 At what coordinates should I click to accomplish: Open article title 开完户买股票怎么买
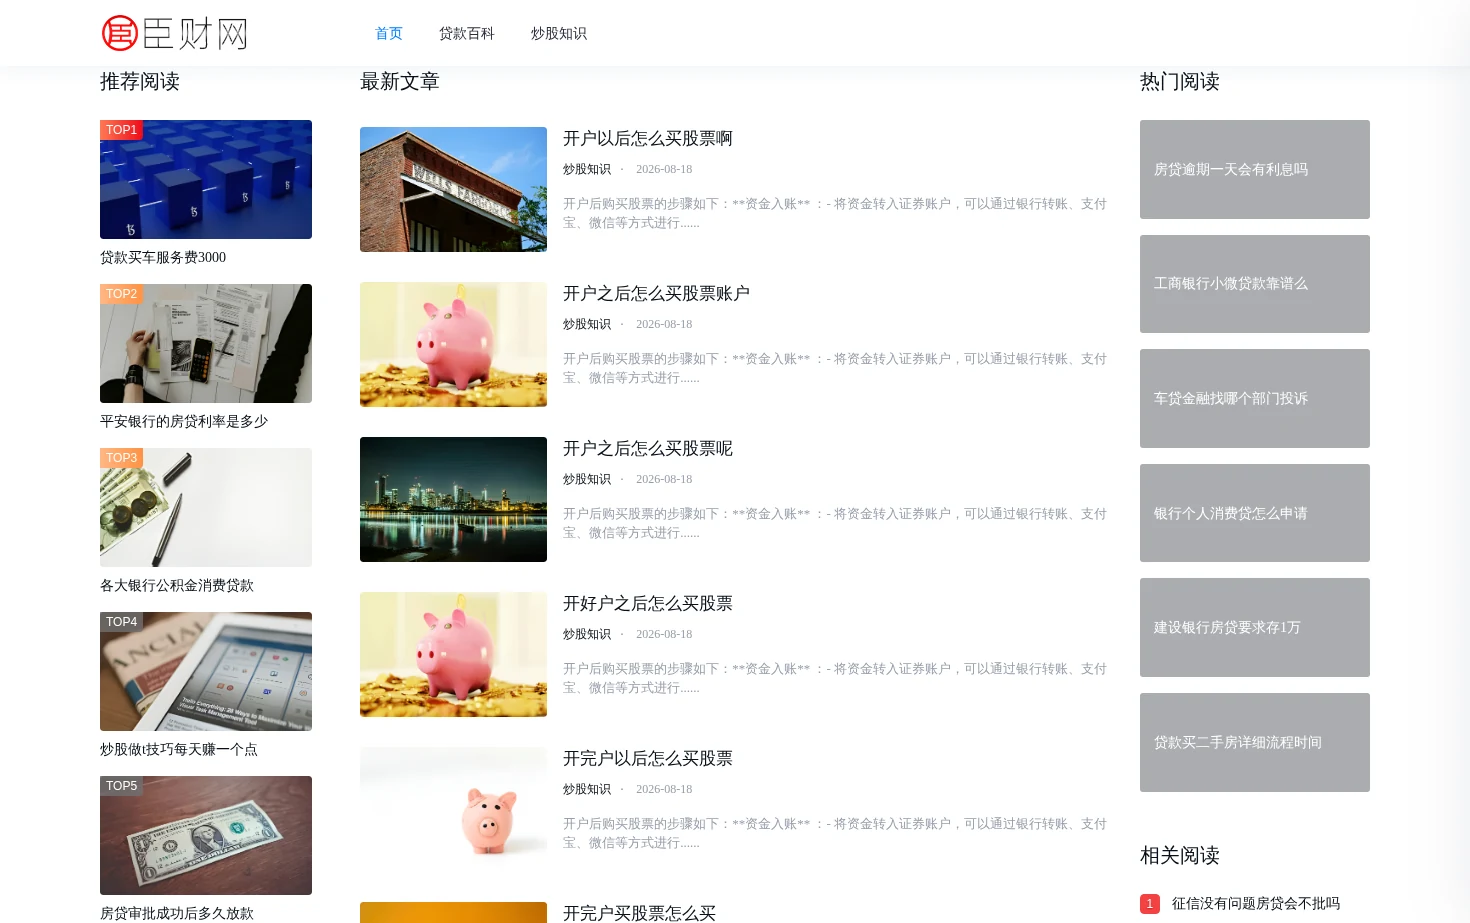tap(639, 913)
